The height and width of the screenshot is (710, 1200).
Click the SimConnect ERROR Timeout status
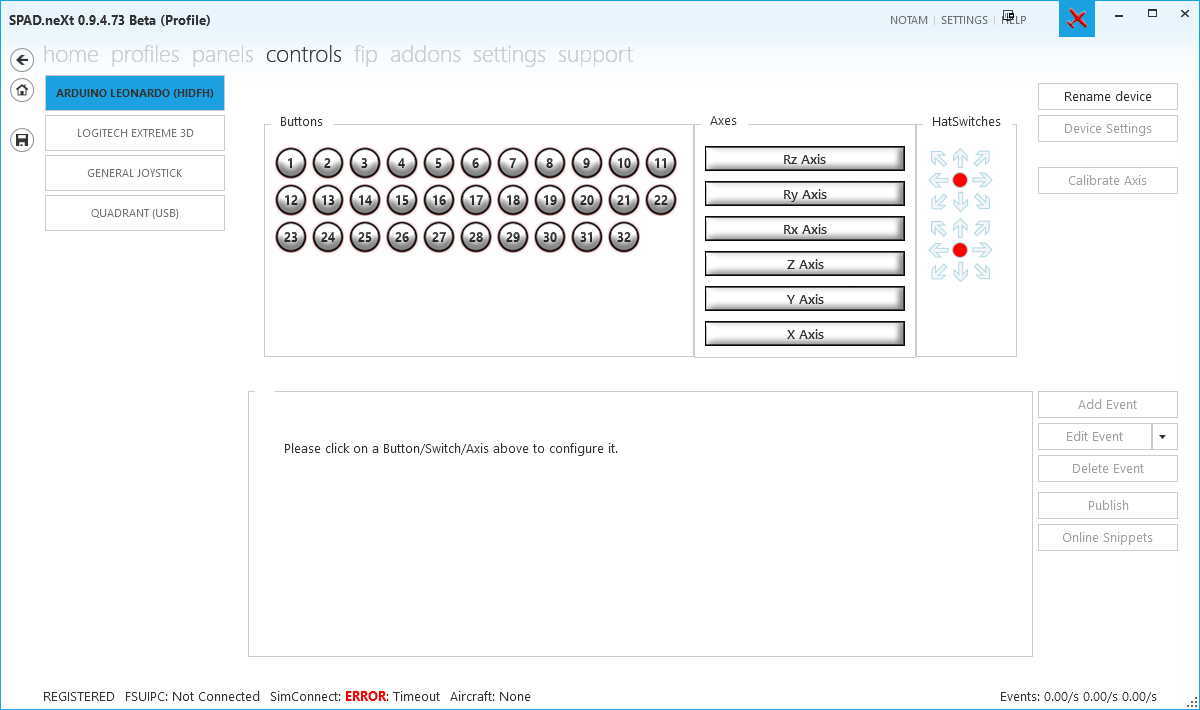(x=355, y=696)
